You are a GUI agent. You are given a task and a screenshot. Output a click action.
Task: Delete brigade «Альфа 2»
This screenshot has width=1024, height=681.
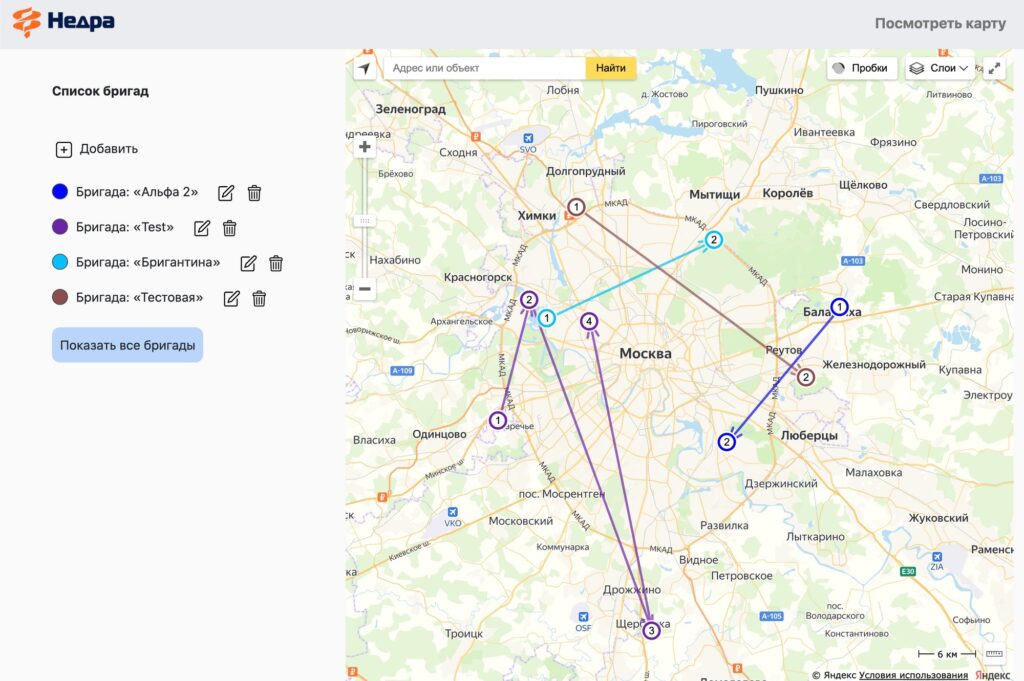click(254, 193)
